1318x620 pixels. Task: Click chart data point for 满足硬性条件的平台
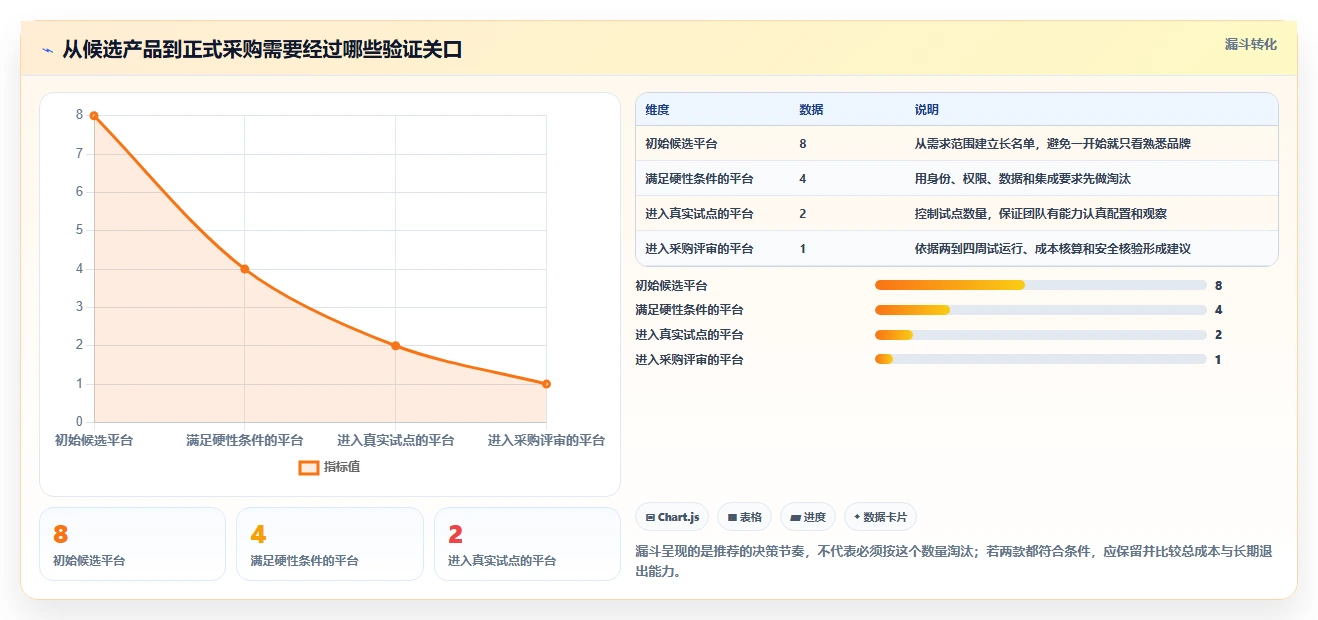pos(244,269)
